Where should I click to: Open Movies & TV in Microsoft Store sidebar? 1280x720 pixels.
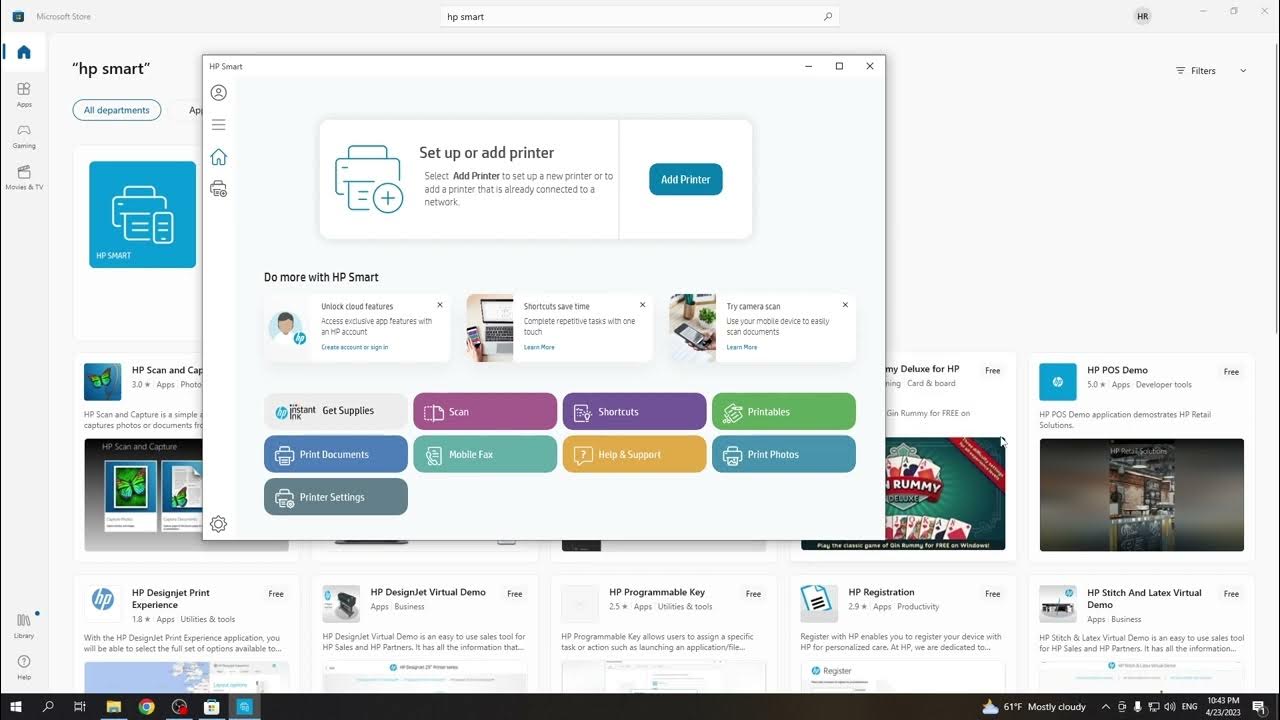(x=24, y=178)
